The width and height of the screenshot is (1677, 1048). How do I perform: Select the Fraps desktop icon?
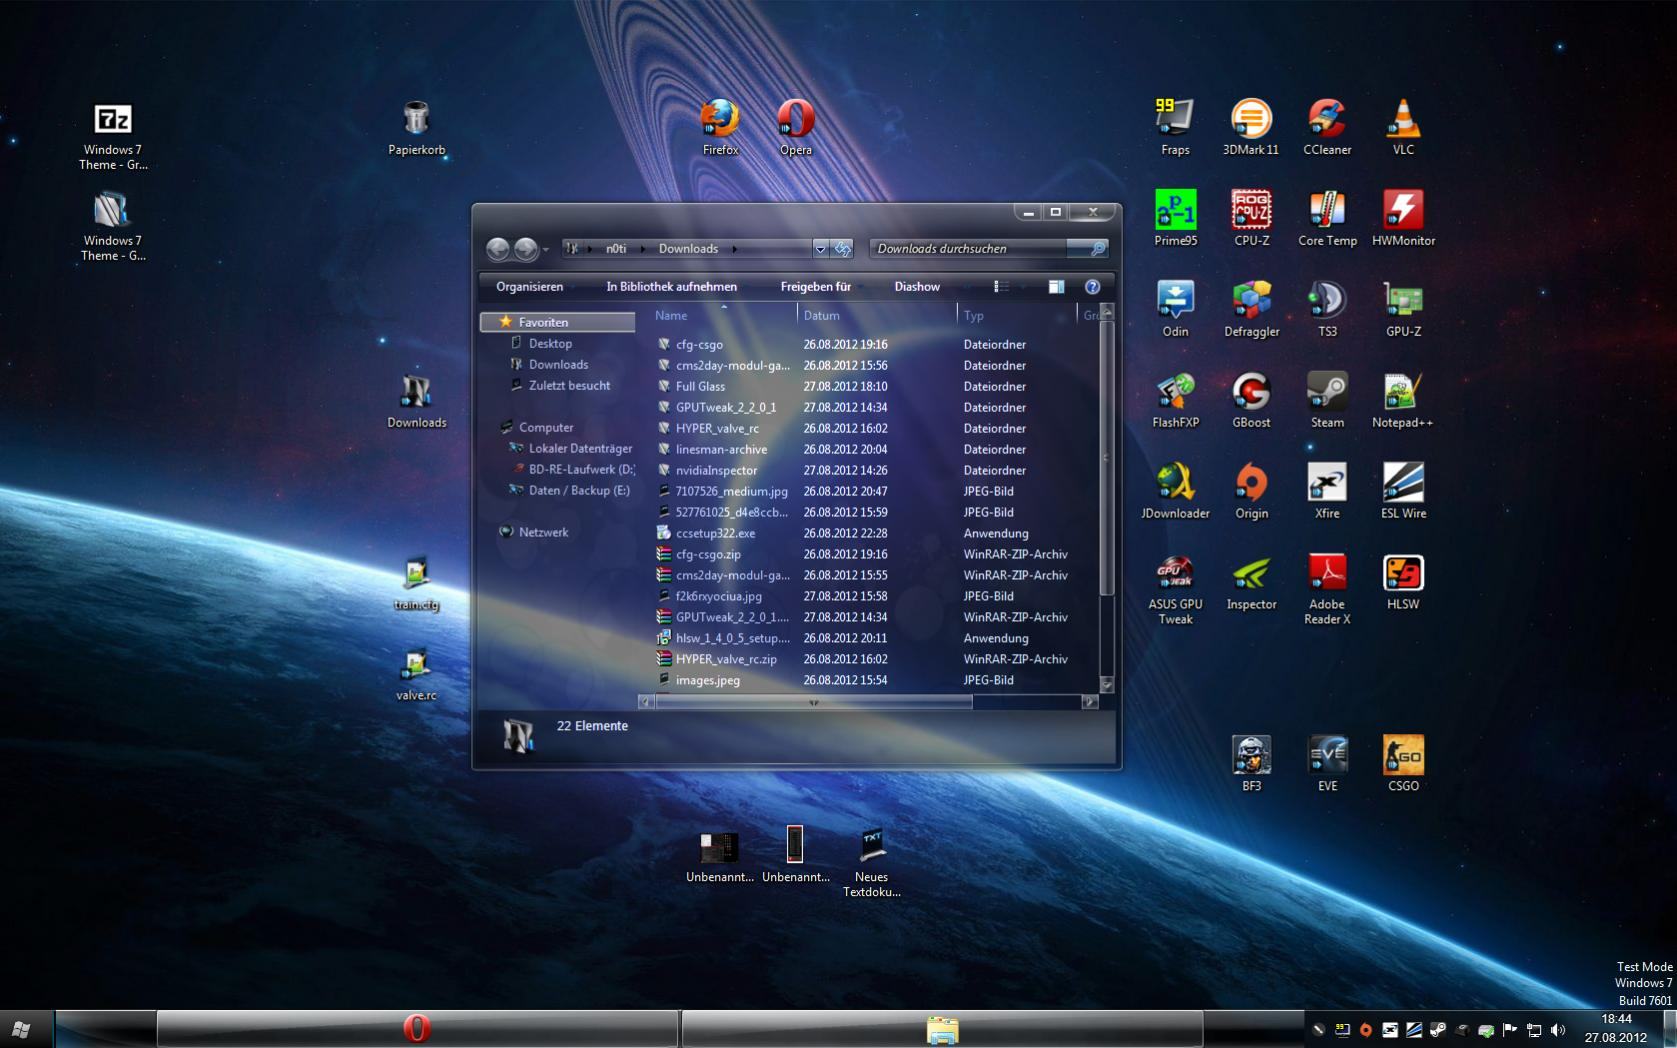1175,127
